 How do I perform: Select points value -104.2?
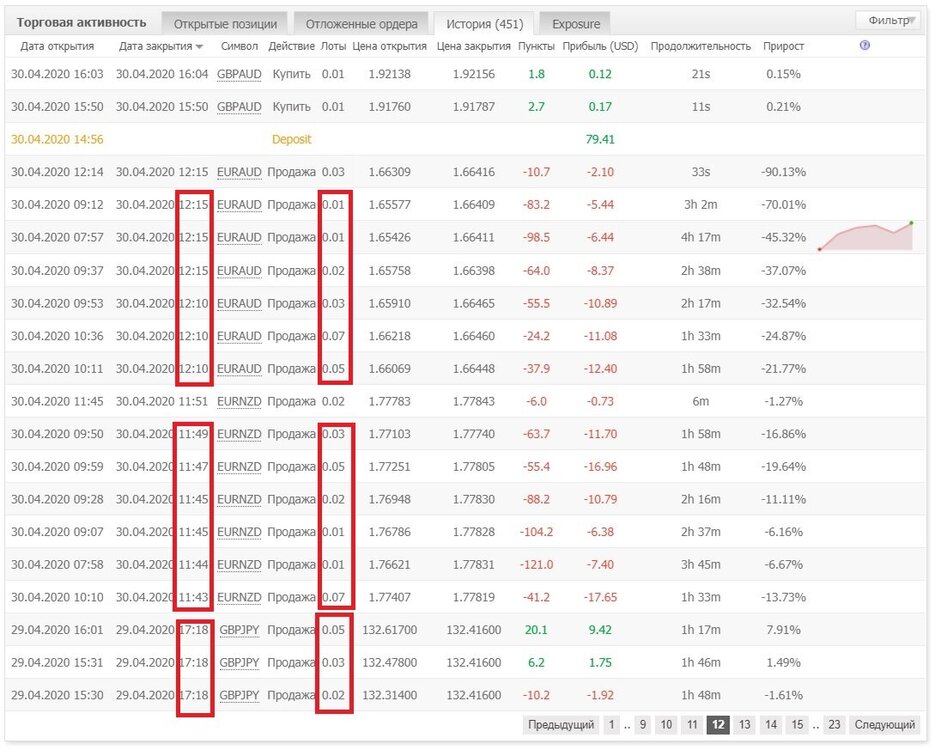[x=536, y=532]
